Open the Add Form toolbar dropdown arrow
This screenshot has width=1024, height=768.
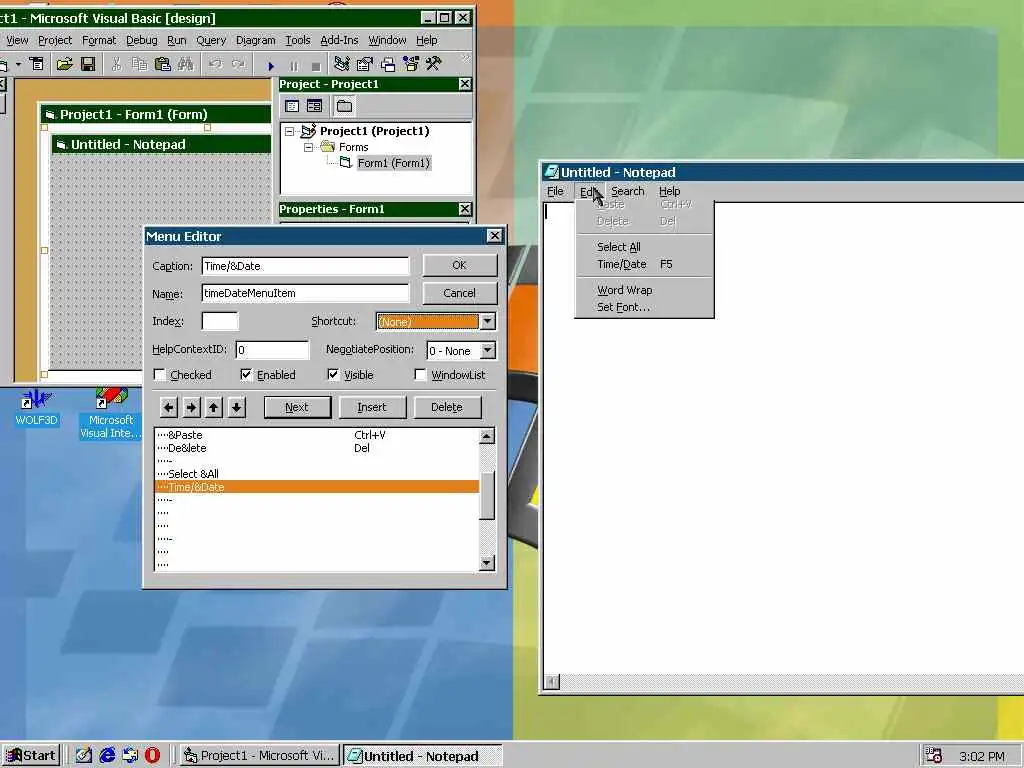click(18, 64)
